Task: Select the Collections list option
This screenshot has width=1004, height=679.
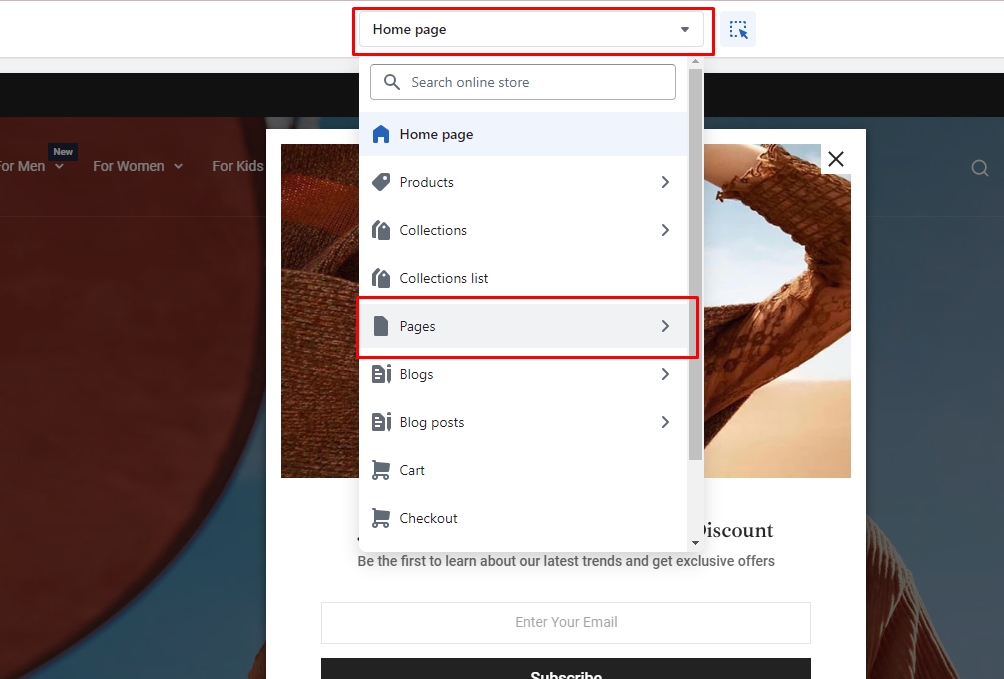Action: (444, 278)
